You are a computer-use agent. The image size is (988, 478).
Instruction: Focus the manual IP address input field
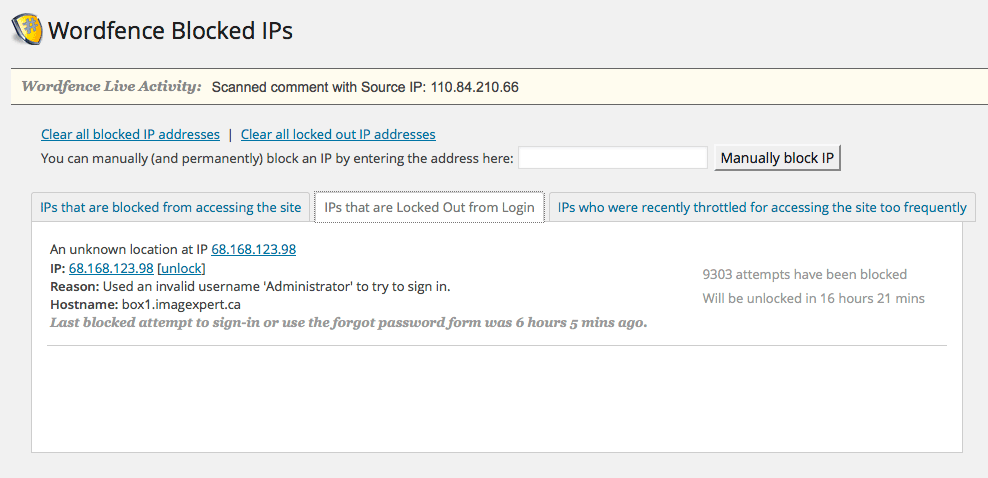coord(612,157)
